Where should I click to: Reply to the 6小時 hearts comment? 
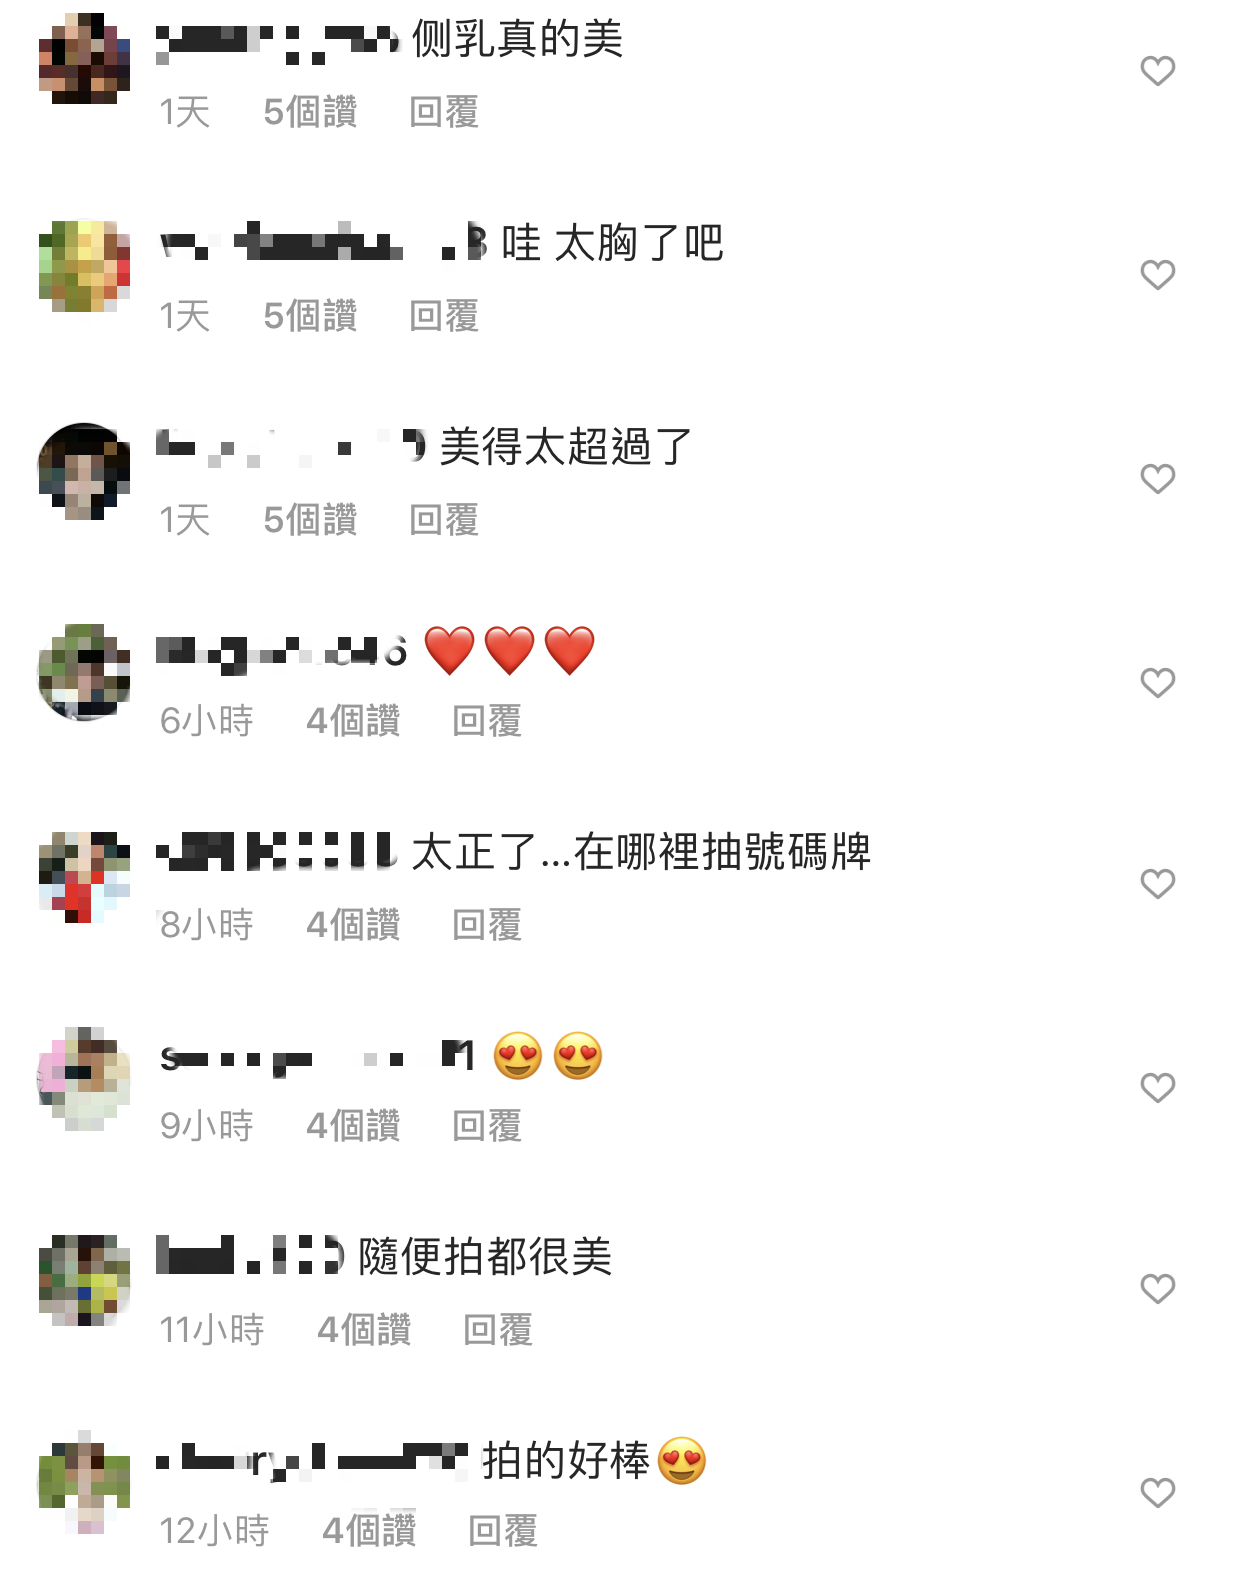click(x=487, y=721)
